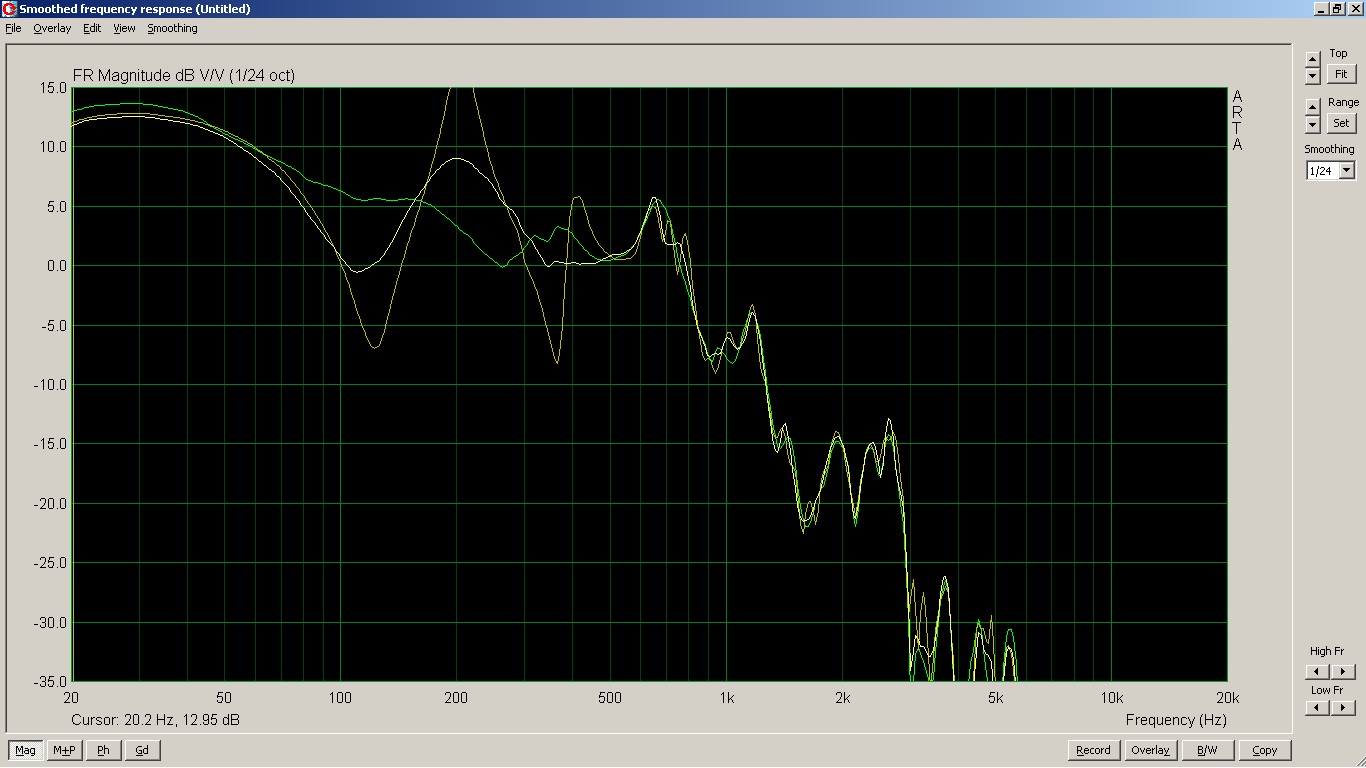This screenshot has height=768, width=1366.
Task: Shift Low Fr left arrow
Action: point(1318,708)
